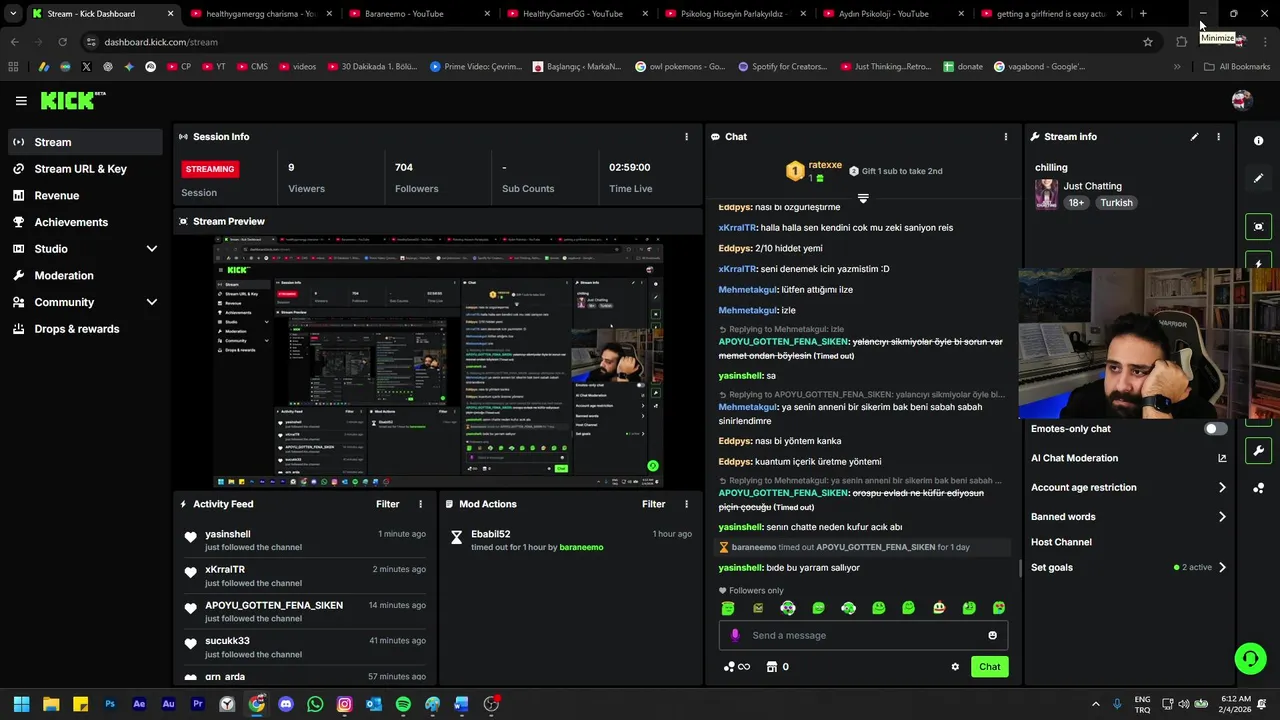This screenshot has width=1280, height=720.
Task: Open Achievements in the sidebar
Action: click(x=85, y=222)
